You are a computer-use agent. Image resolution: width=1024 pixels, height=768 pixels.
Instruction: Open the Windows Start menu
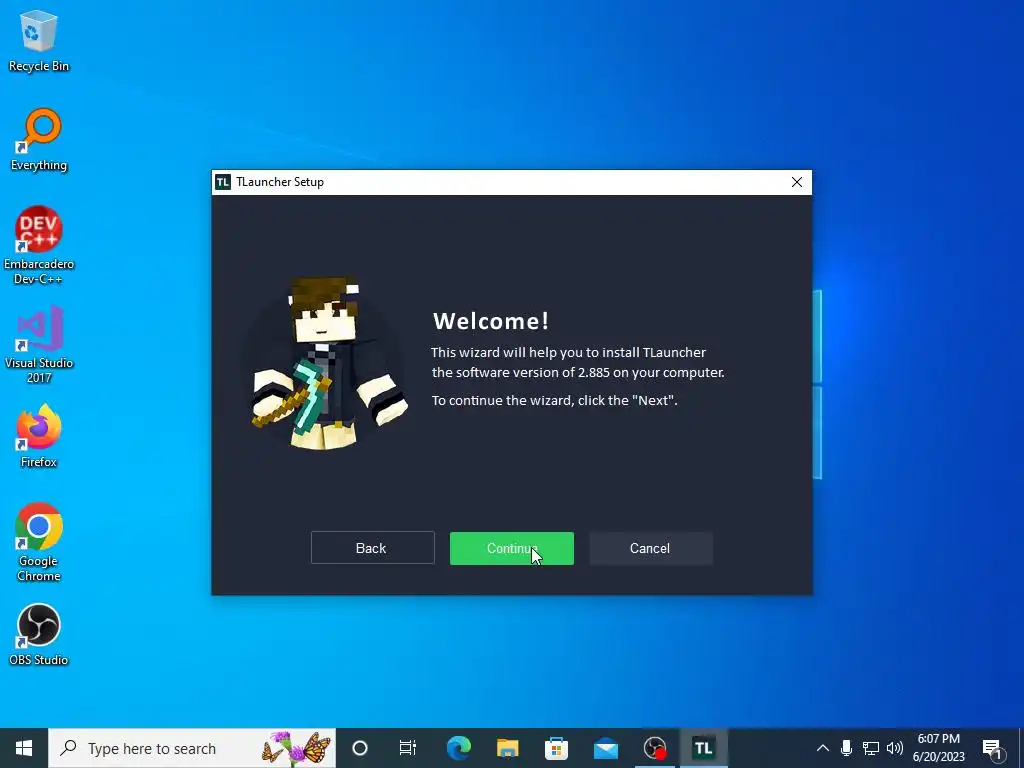coord(24,748)
